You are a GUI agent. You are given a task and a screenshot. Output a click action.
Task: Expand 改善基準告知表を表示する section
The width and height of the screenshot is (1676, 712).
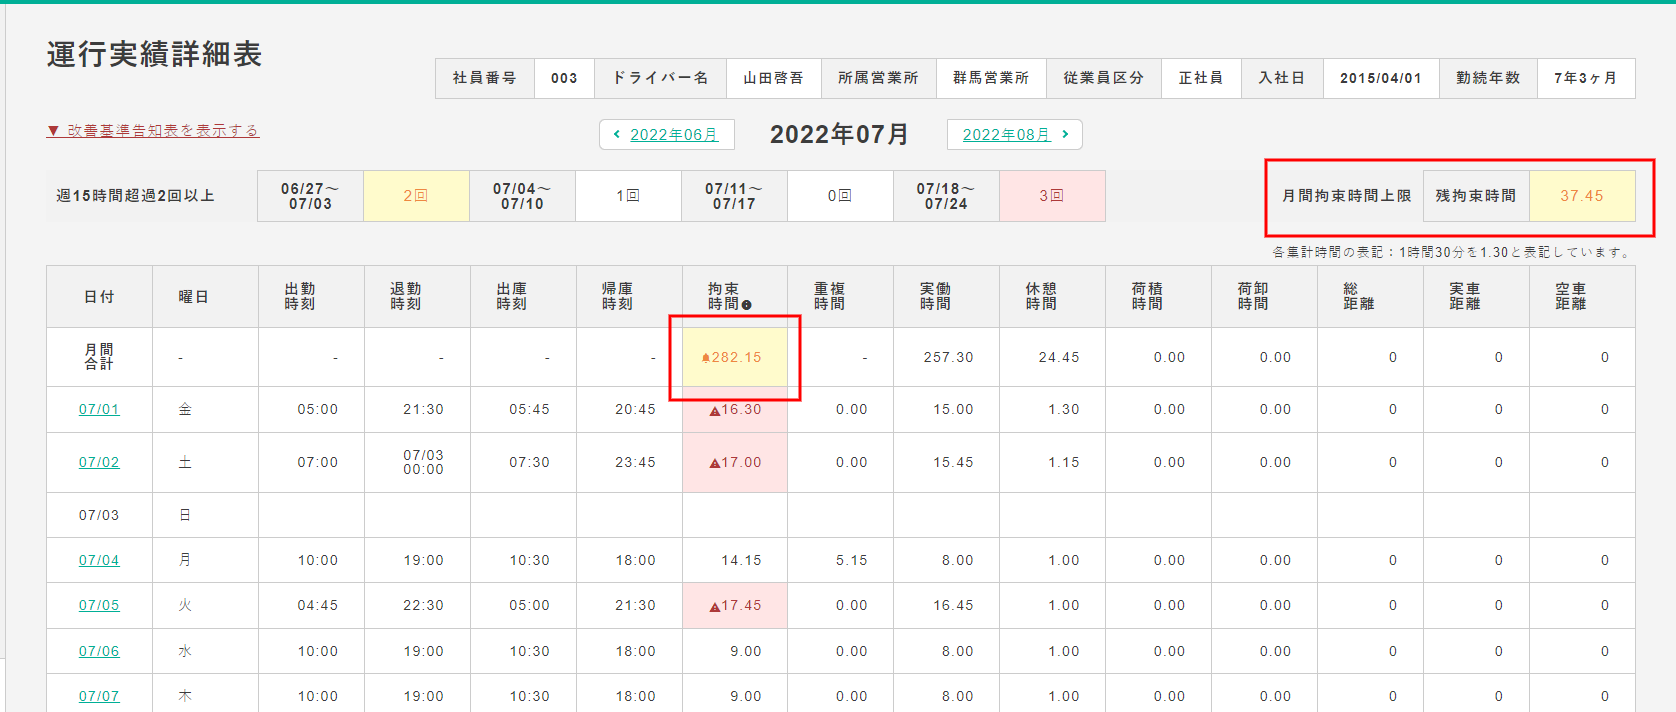(153, 131)
